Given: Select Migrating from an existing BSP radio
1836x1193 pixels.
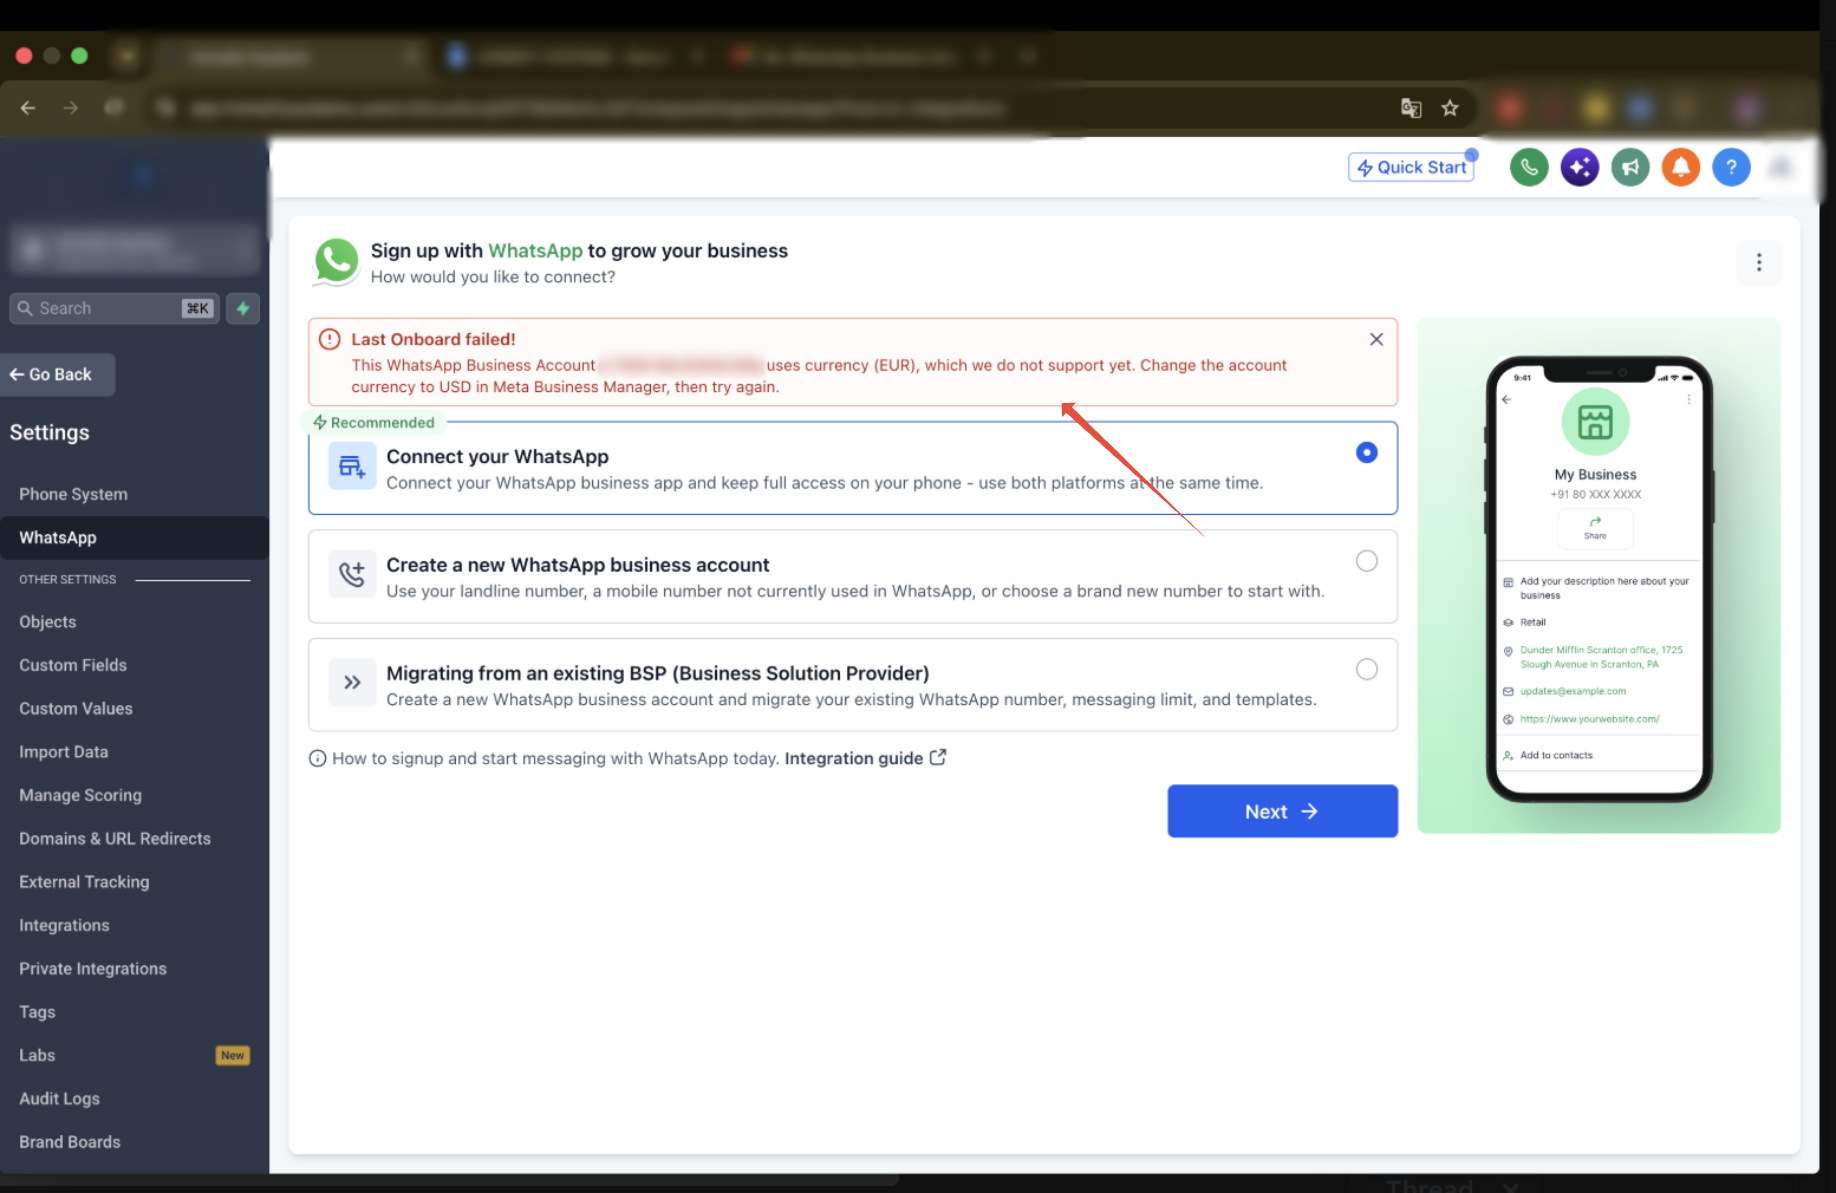Looking at the screenshot, I should pos(1366,670).
